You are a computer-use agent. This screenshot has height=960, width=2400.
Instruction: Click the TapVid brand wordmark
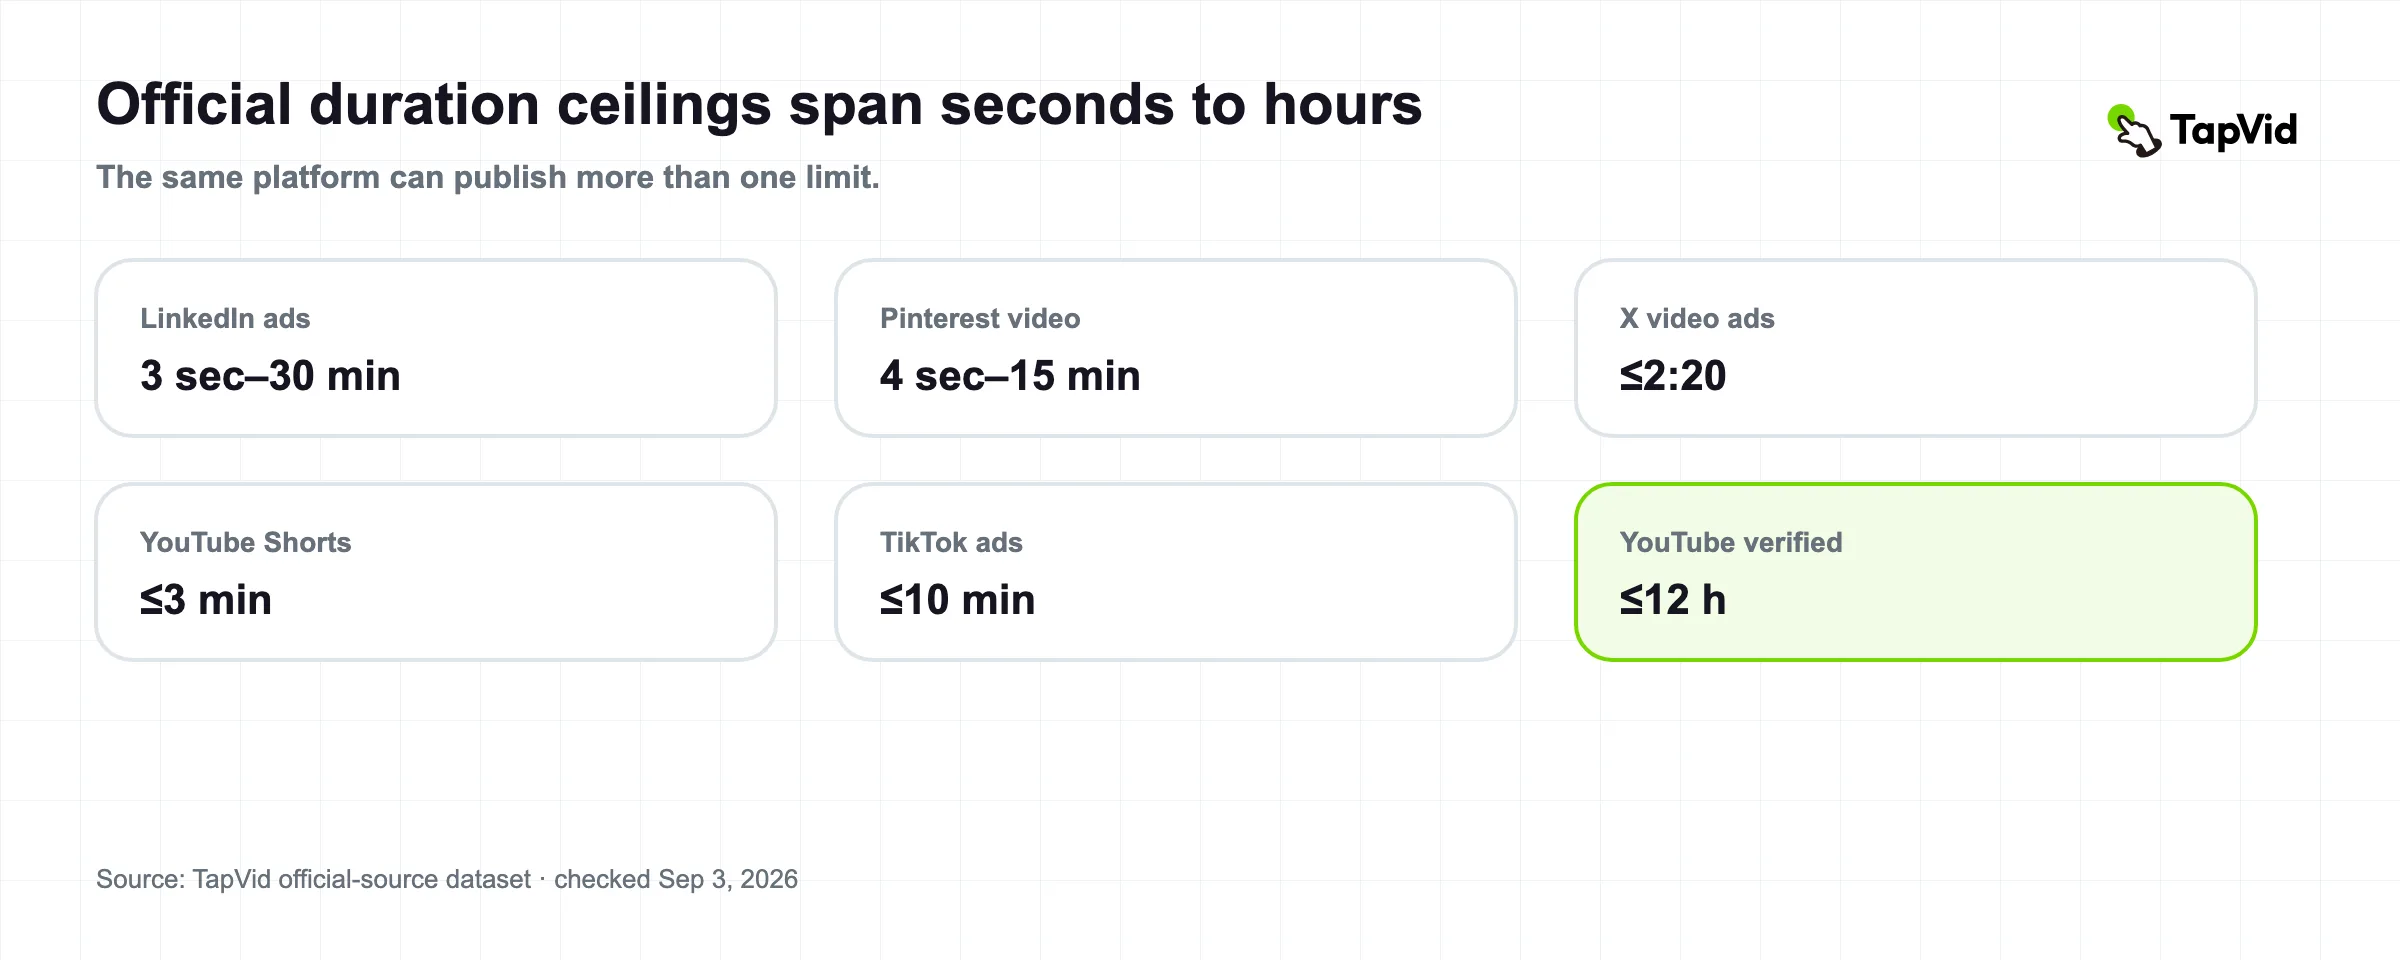pos(2233,130)
